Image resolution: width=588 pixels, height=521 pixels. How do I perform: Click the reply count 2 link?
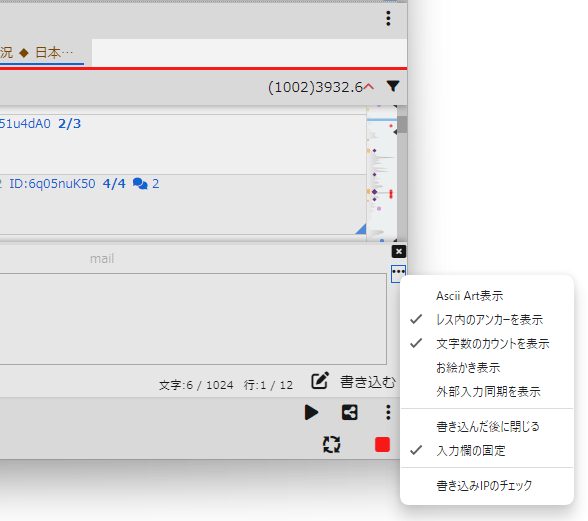tap(155, 184)
